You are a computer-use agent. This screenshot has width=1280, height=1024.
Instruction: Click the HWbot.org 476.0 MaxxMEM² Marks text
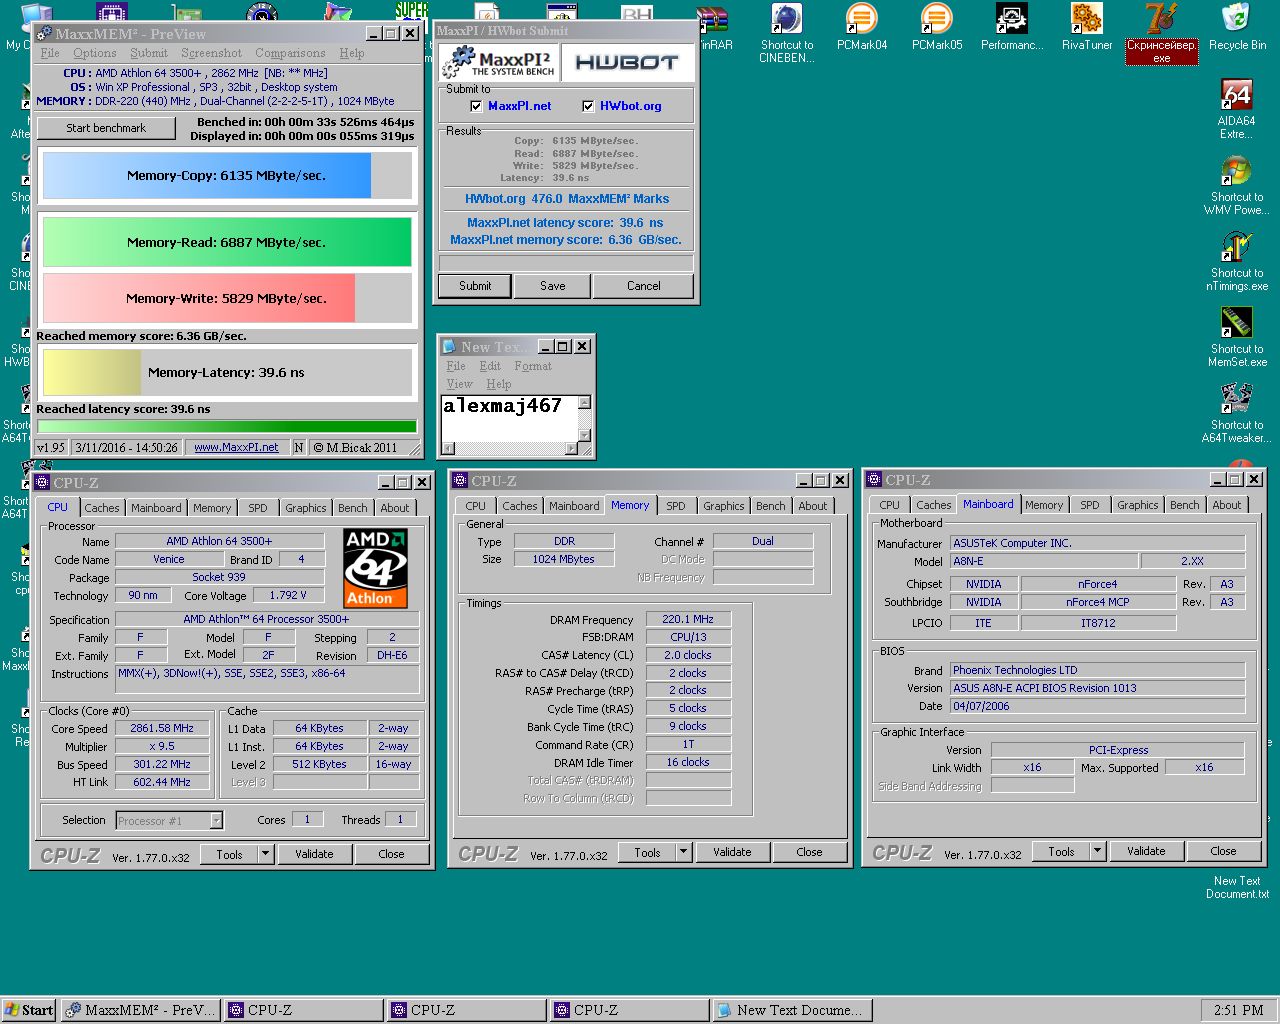tap(567, 199)
